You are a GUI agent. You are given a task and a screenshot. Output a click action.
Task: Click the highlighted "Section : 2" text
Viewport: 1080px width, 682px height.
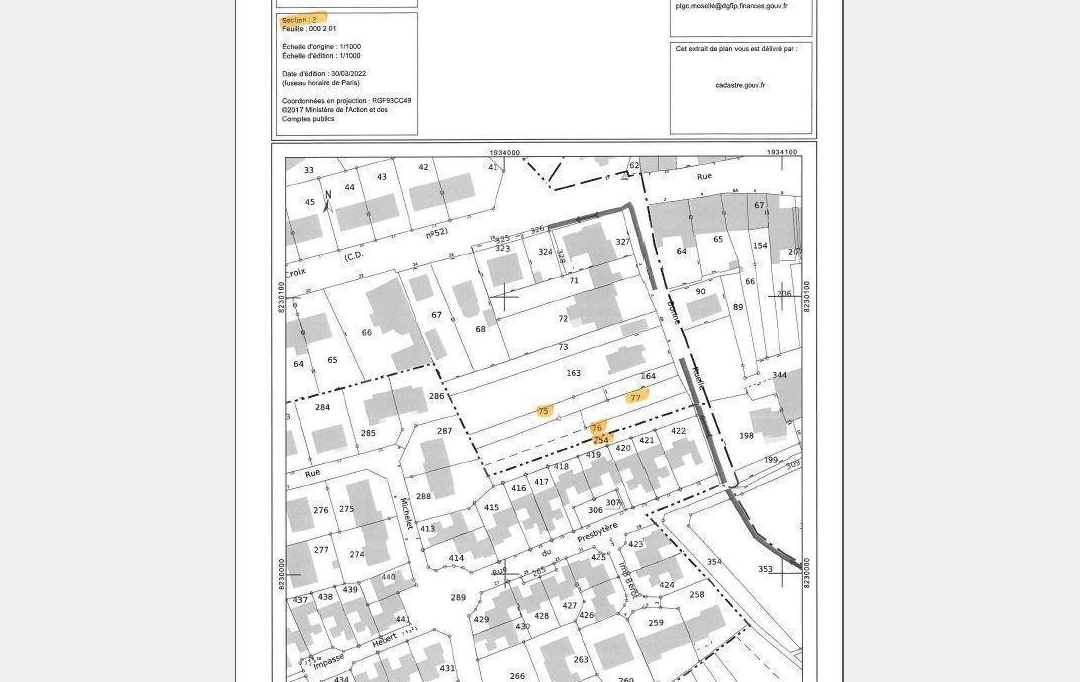tap(299, 20)
